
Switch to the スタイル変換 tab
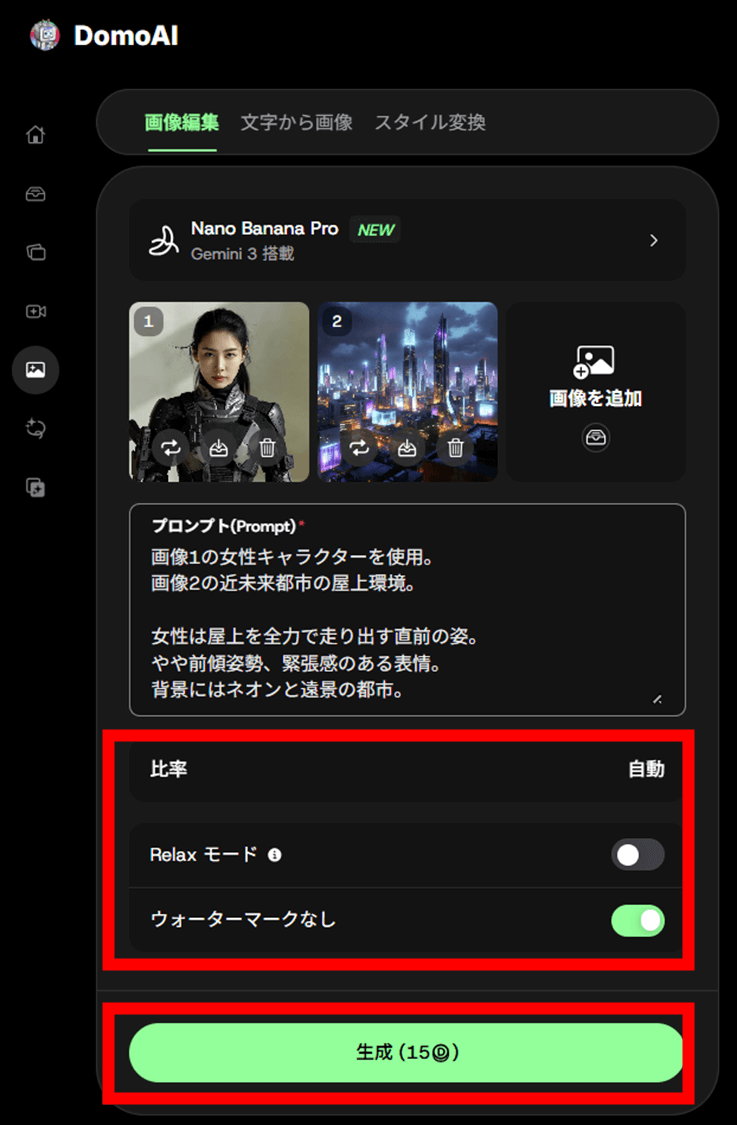430,123
